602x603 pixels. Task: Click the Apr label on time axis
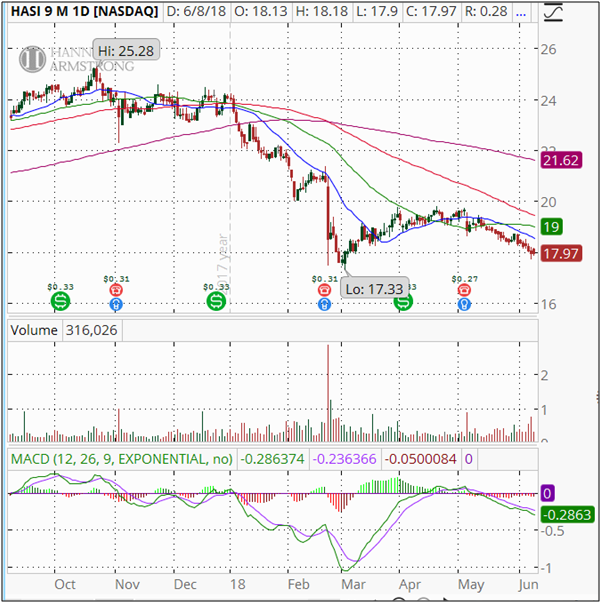click(x=410, y=585)
